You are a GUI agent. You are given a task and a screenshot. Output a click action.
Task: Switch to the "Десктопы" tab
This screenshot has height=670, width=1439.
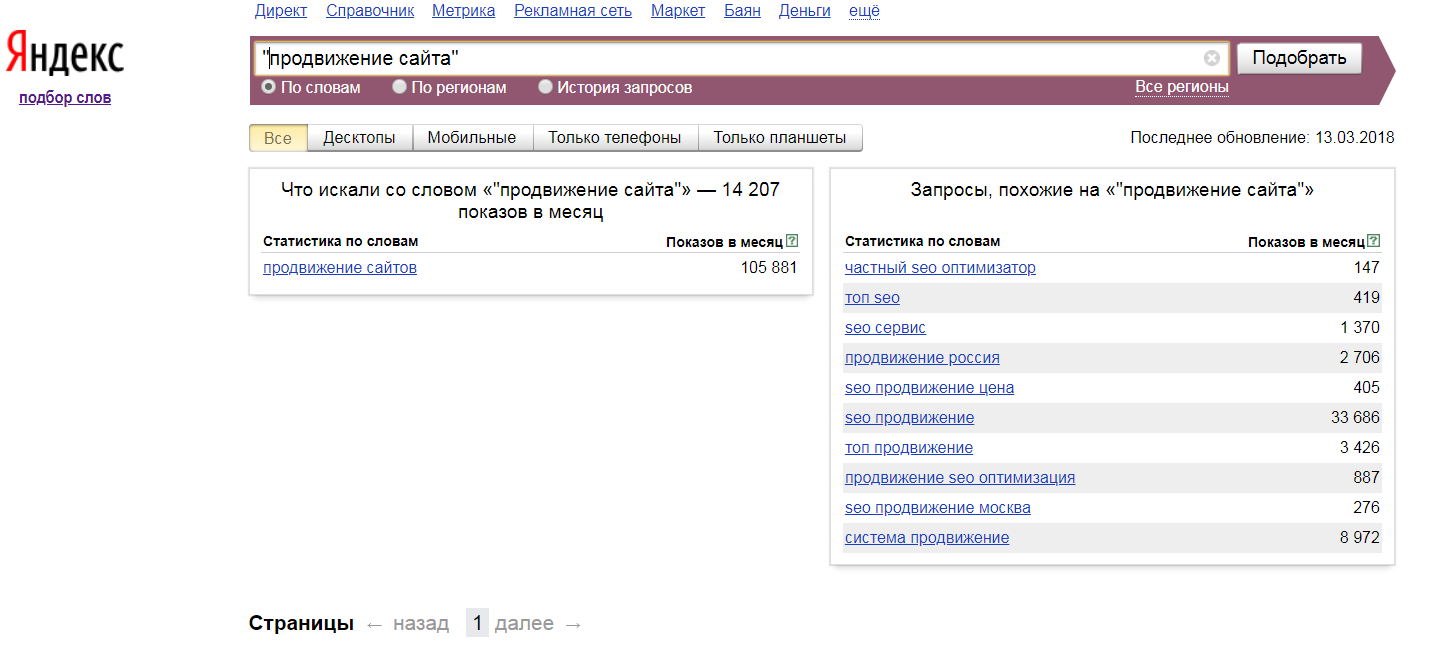click(359, 138)
